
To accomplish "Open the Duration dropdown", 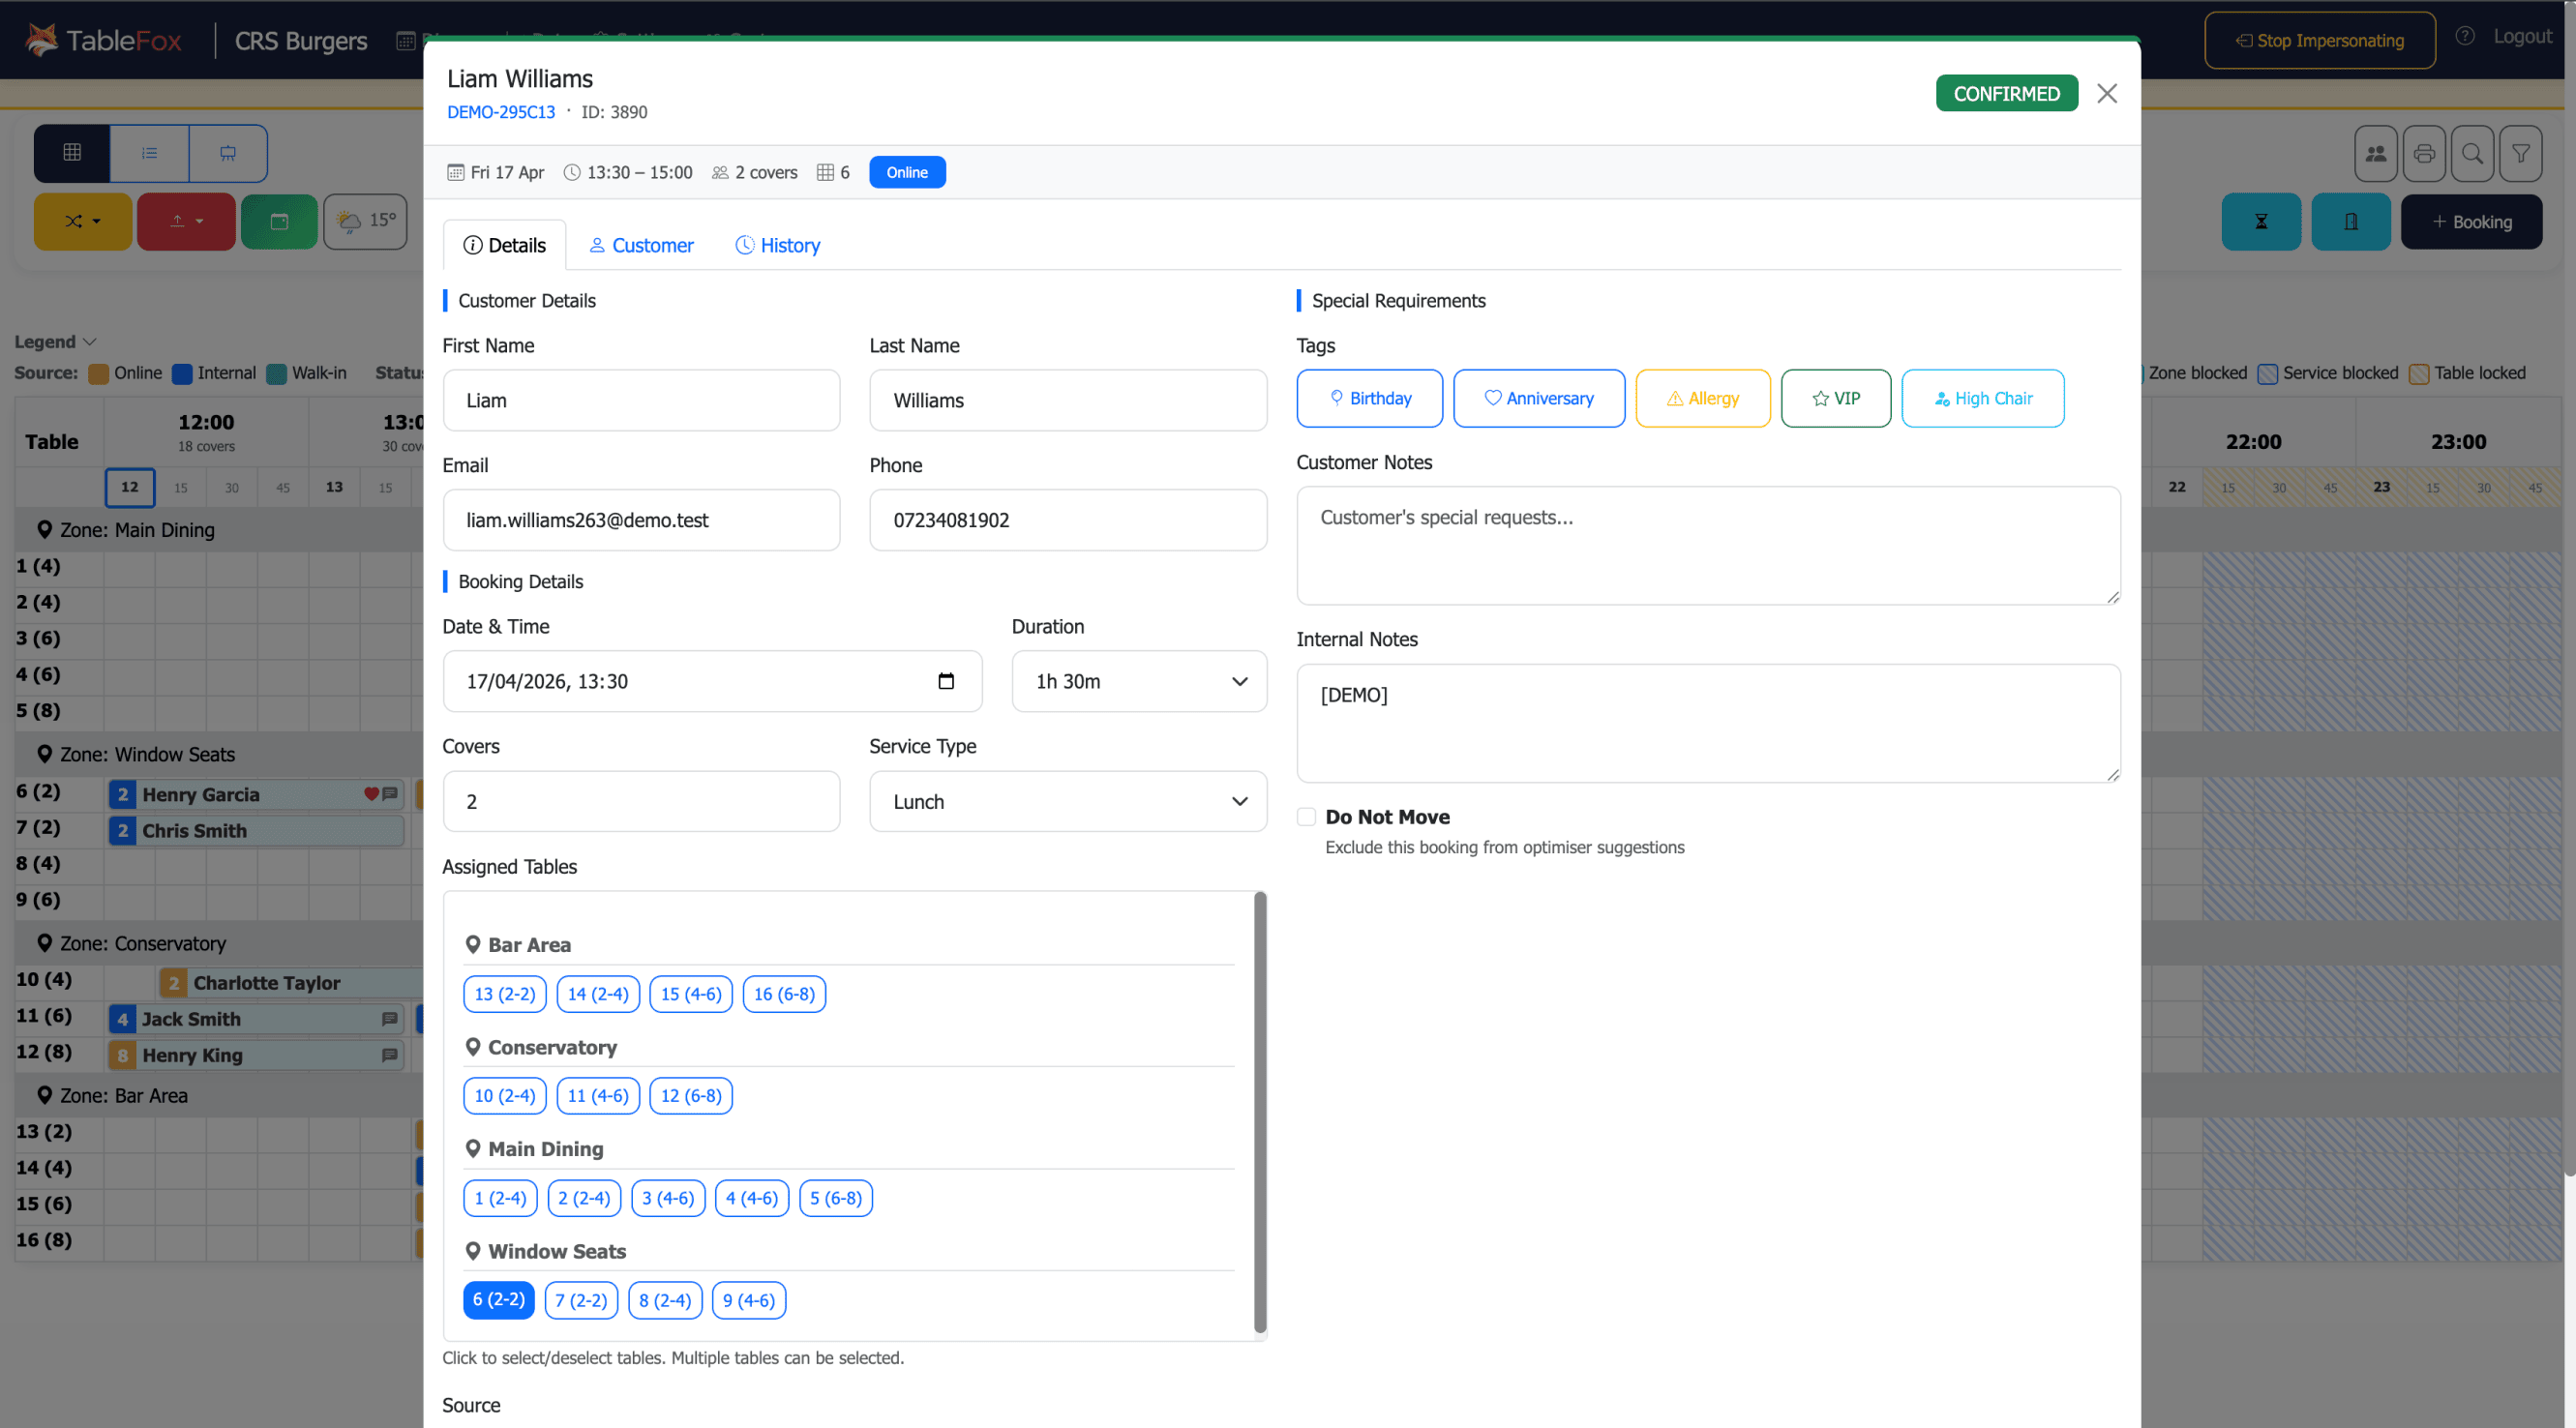I will tap(1138, 681).
